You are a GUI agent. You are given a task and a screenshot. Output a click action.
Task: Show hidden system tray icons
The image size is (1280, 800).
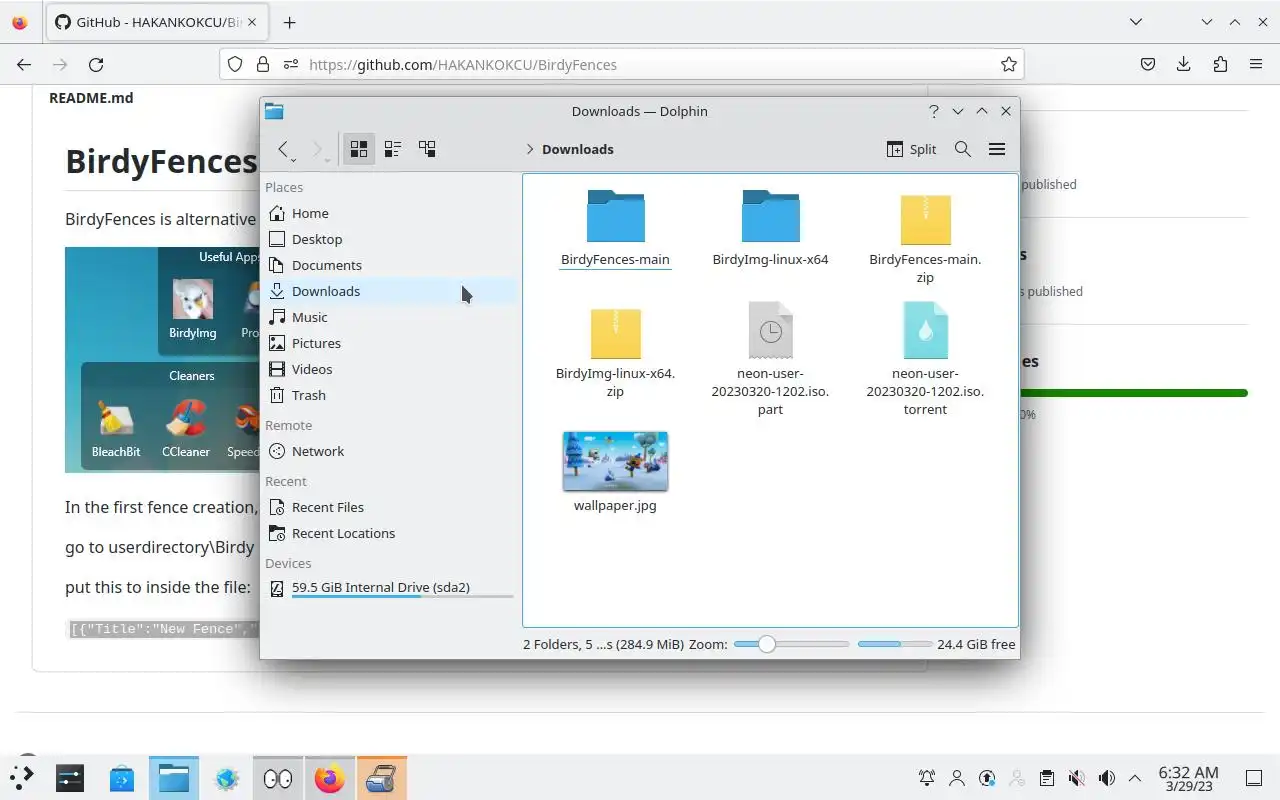click(1135, 778)
